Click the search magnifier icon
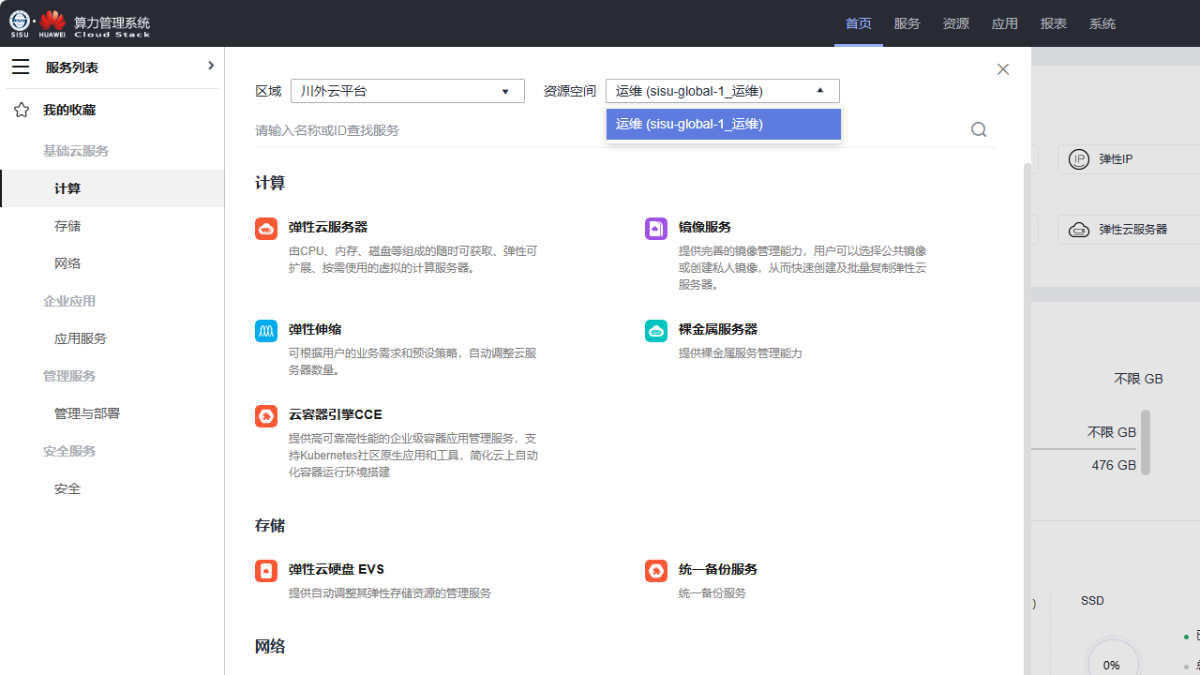The image size is (1200, 675). (x=979, y=130)
